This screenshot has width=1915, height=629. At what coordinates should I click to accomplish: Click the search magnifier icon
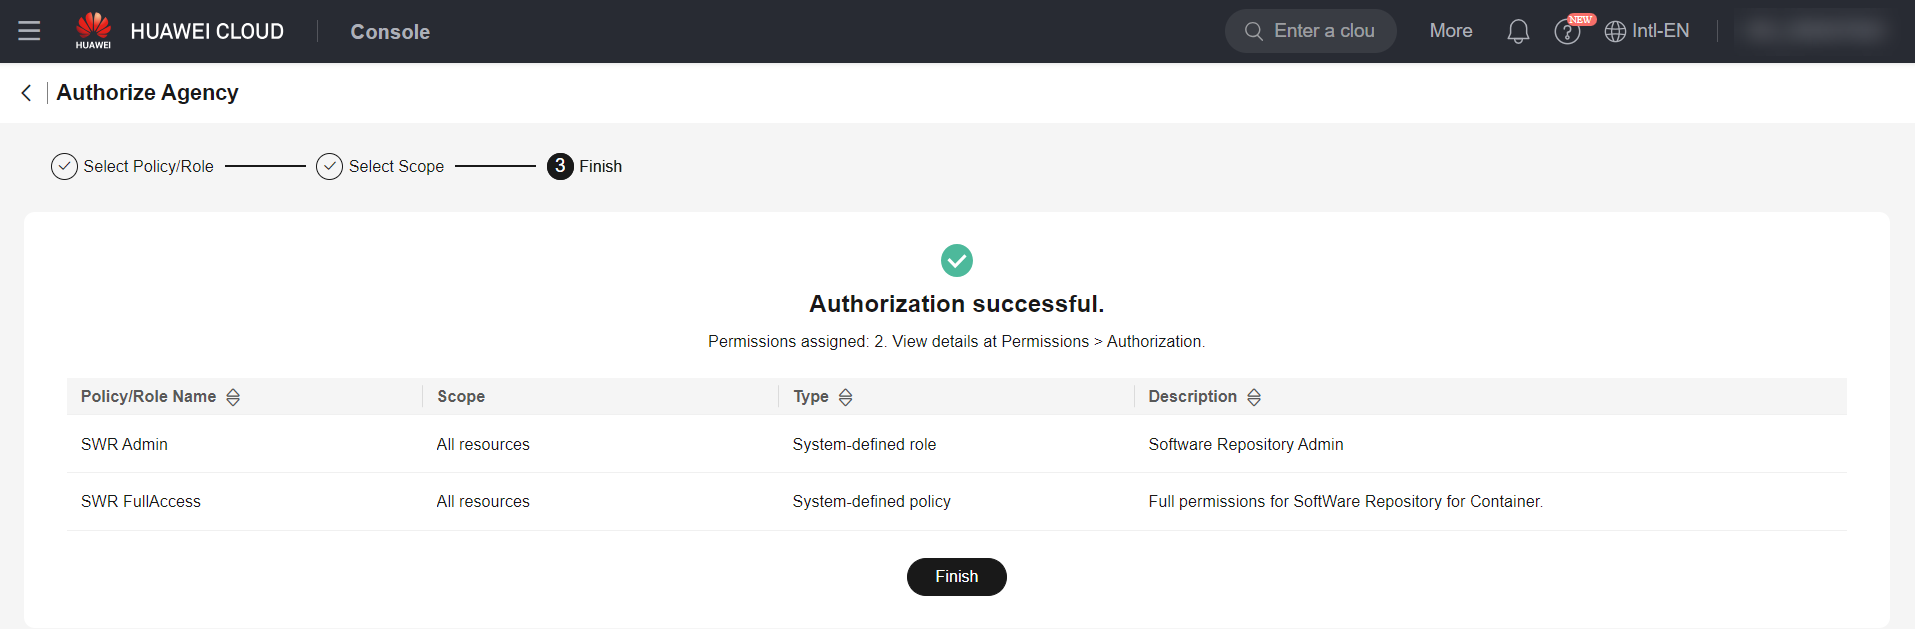click(1253, 31)
